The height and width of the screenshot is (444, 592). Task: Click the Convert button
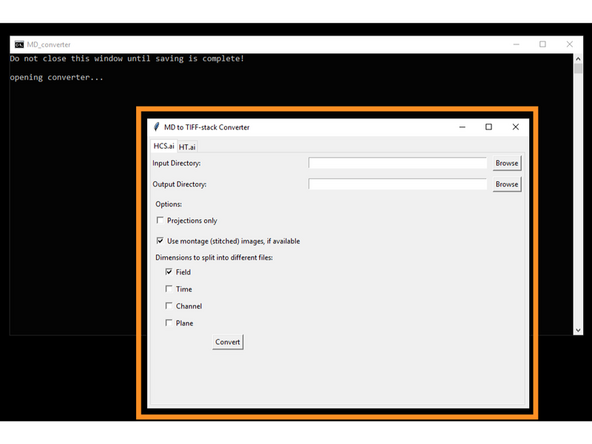(228, 342)
